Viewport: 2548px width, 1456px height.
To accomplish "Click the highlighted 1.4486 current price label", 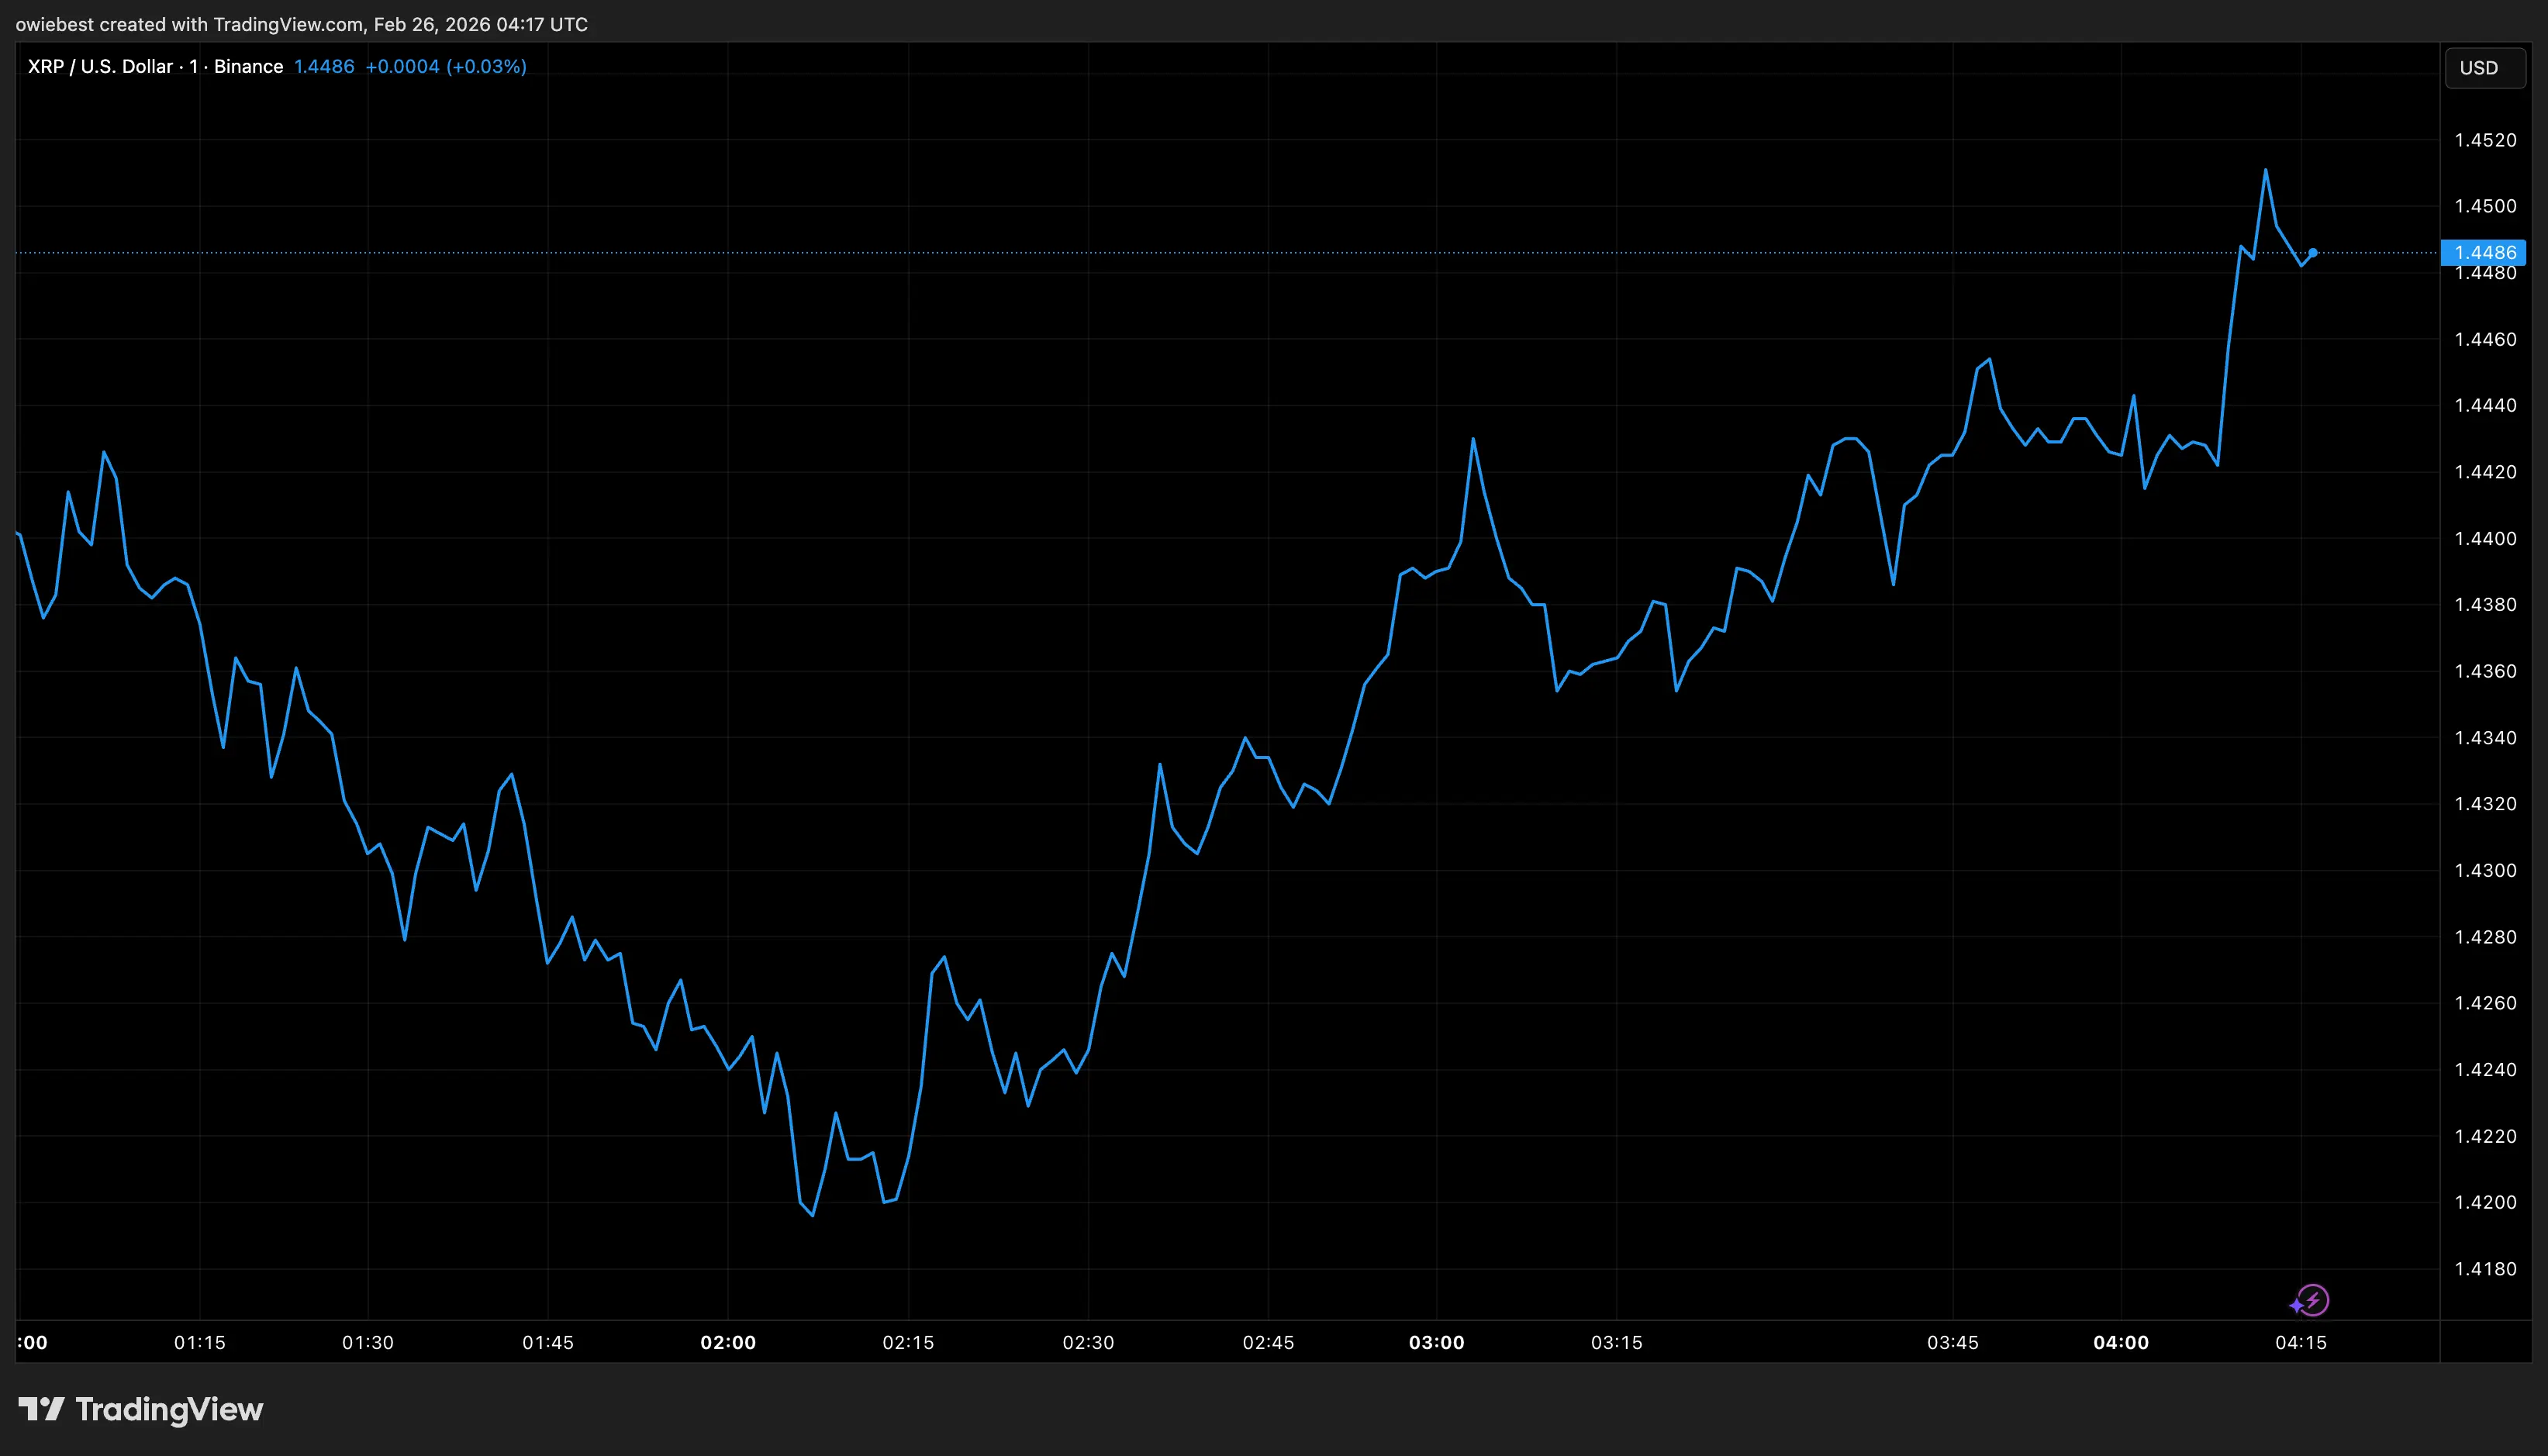I will click(x=2484, y=252).
